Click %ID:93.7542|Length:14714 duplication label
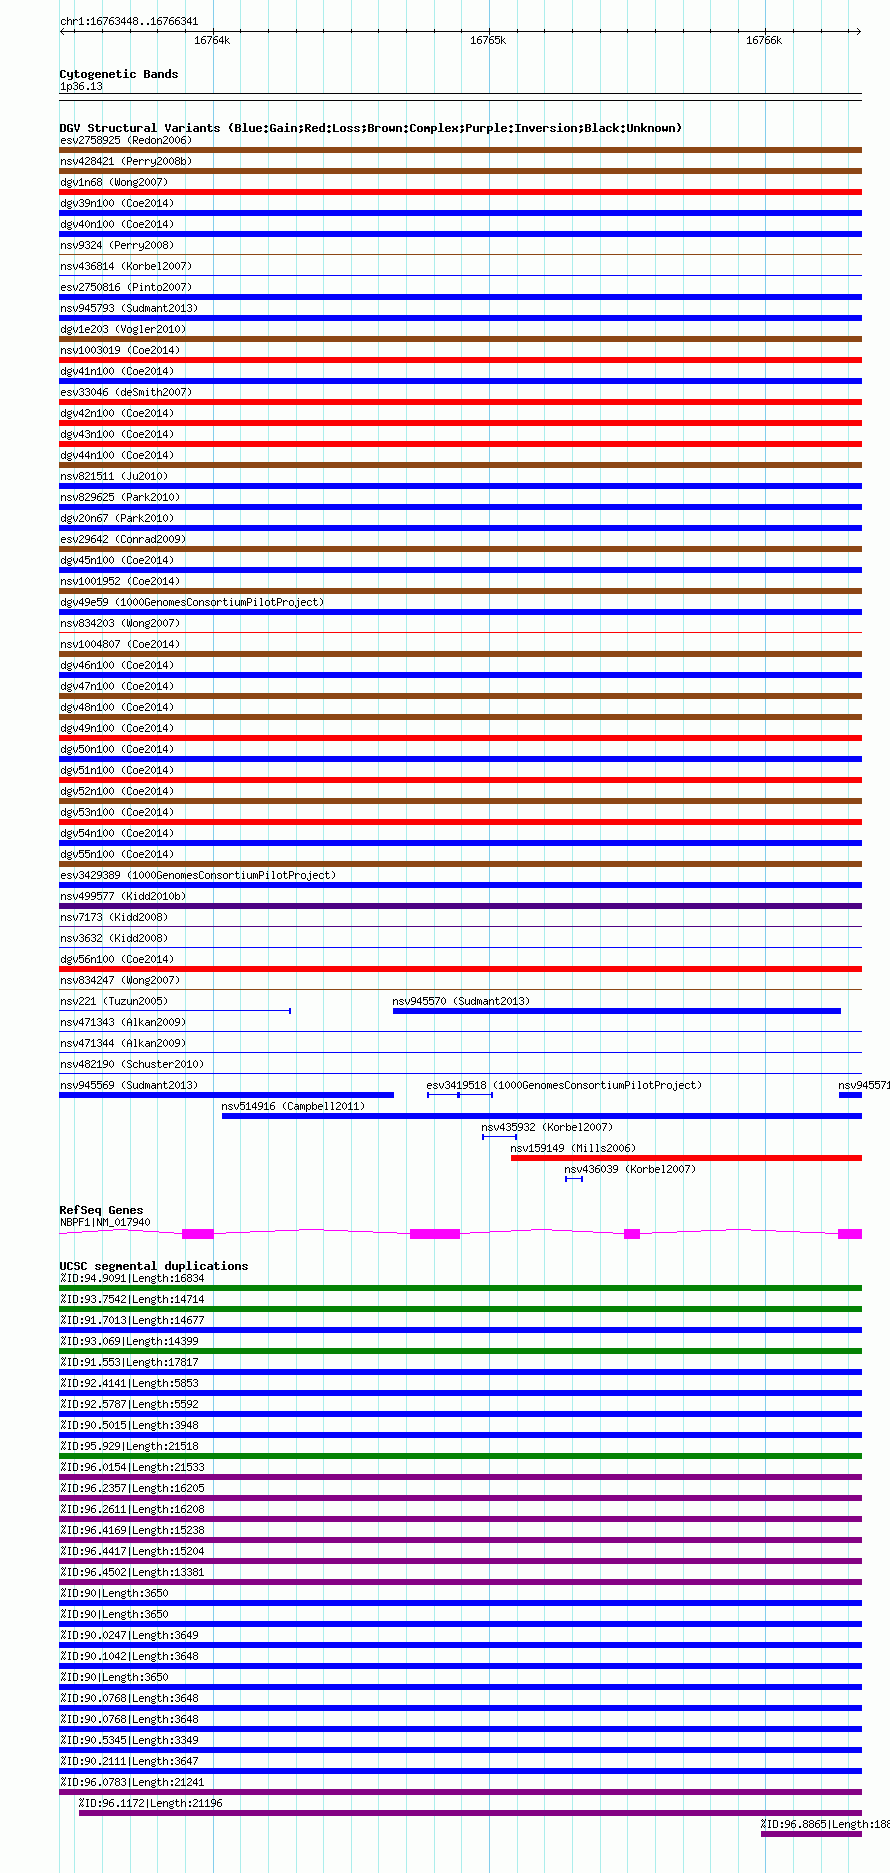This screenshot has height=1873, width=890. (x=132, y=1299)
